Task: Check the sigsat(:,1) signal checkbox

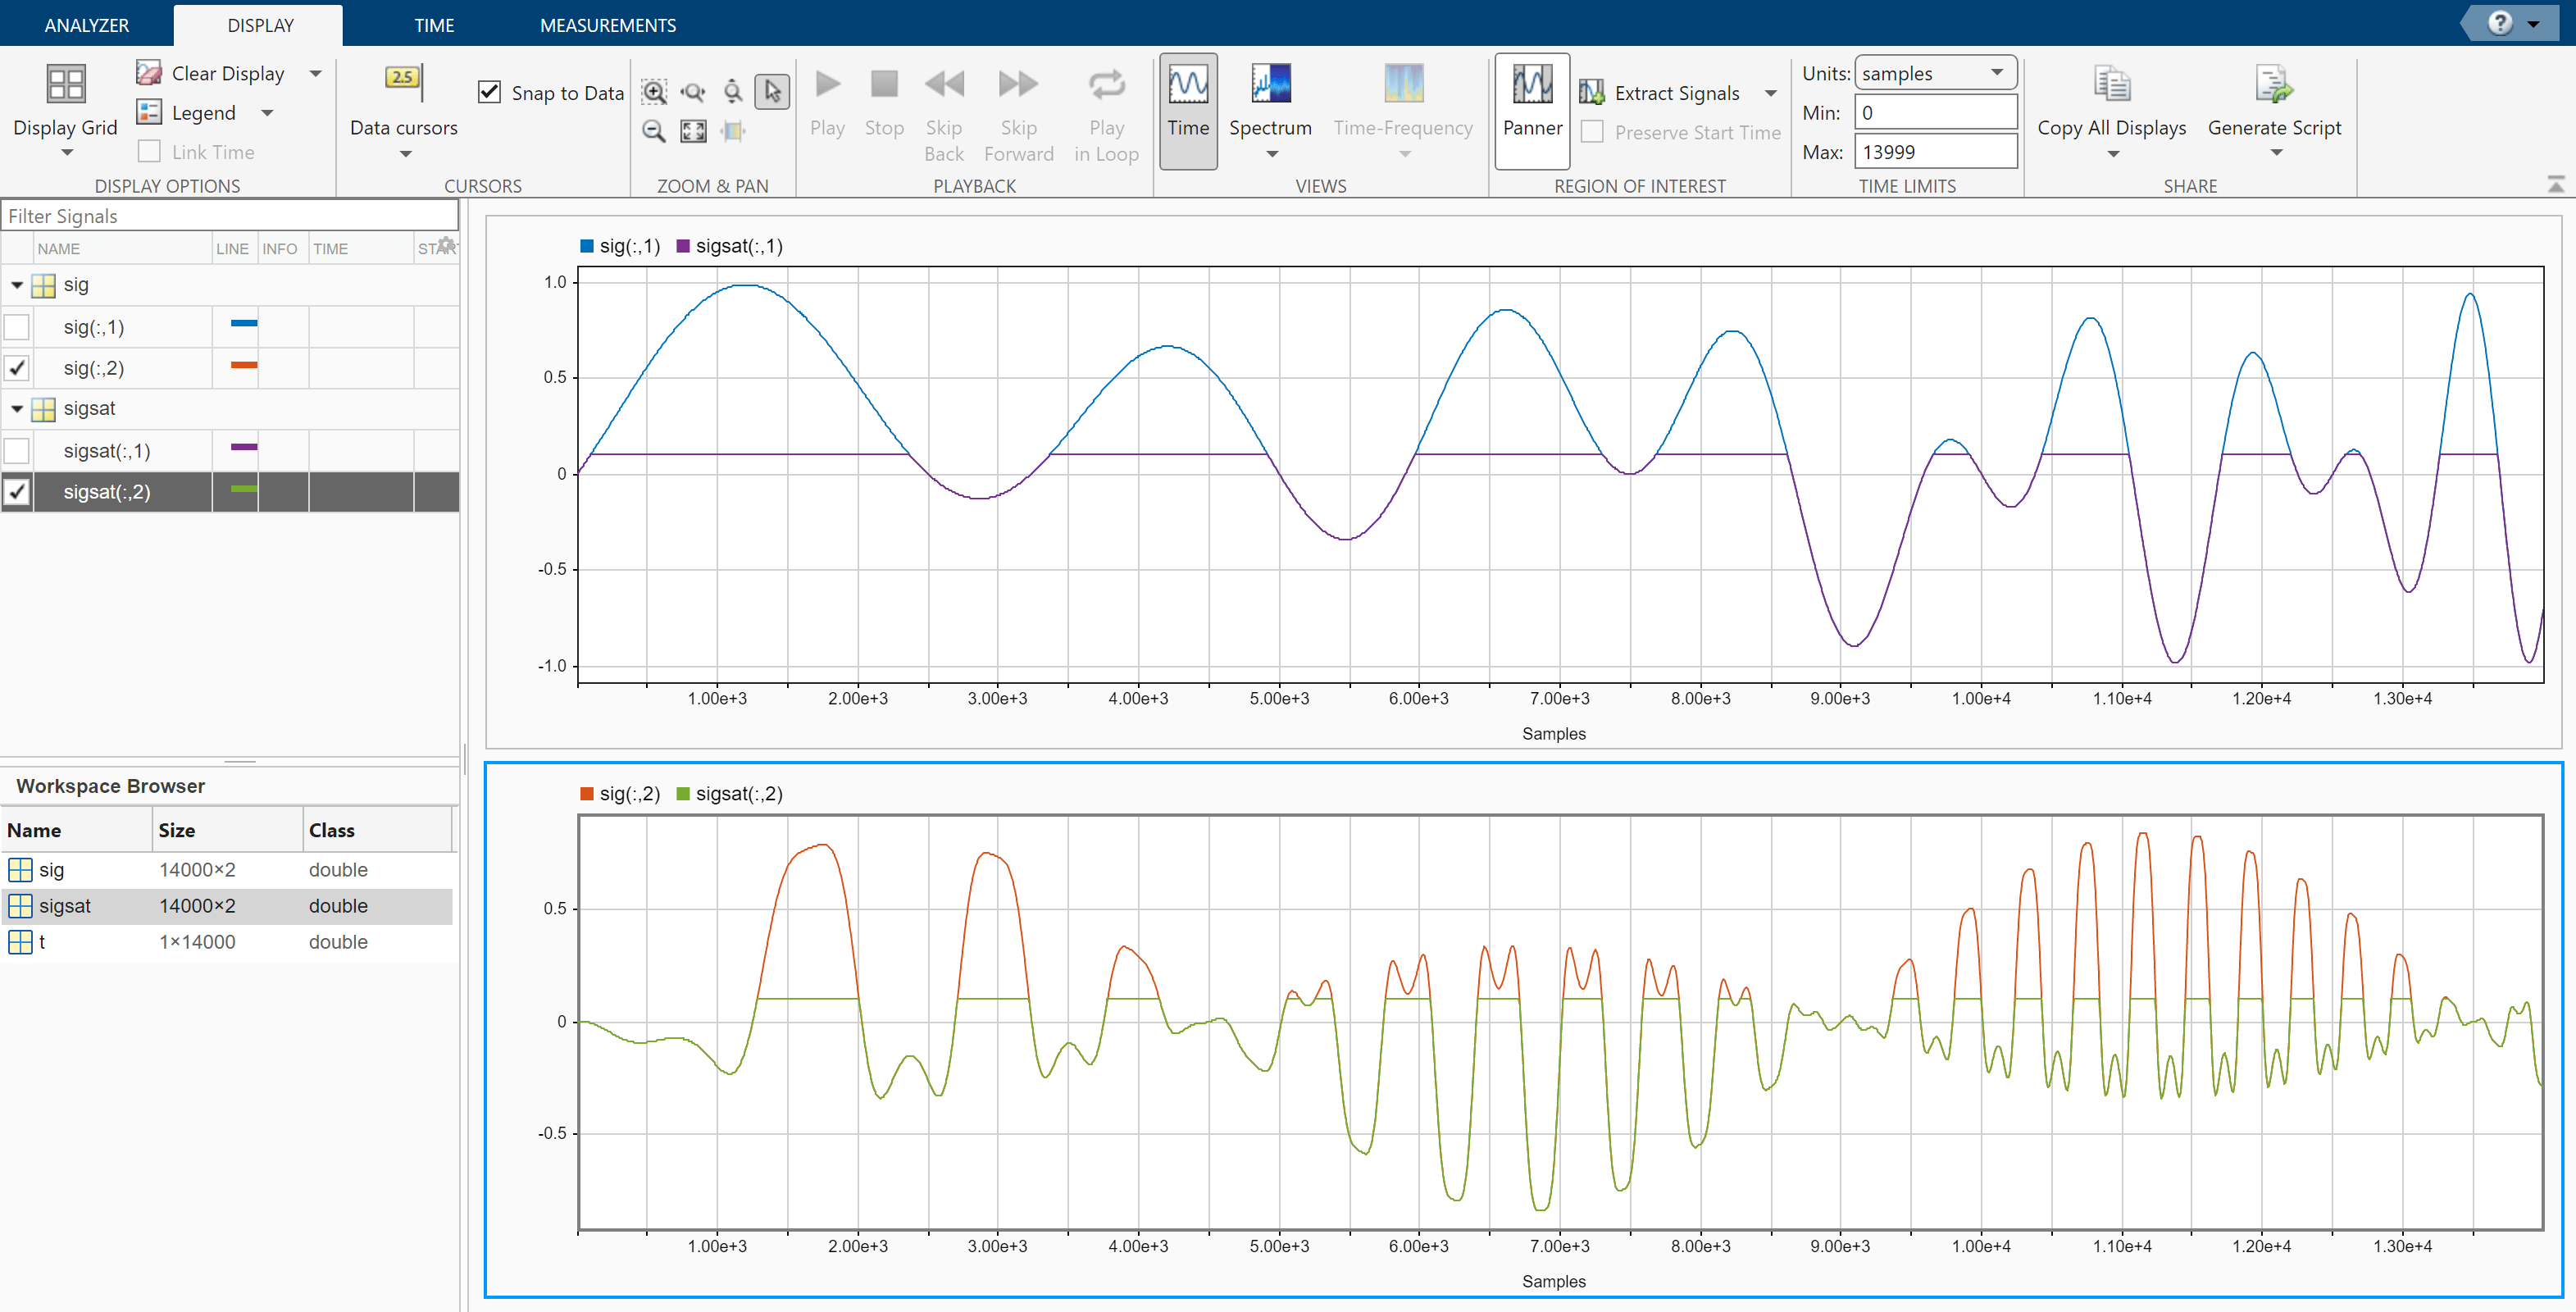Action: [x=17, y=451]
